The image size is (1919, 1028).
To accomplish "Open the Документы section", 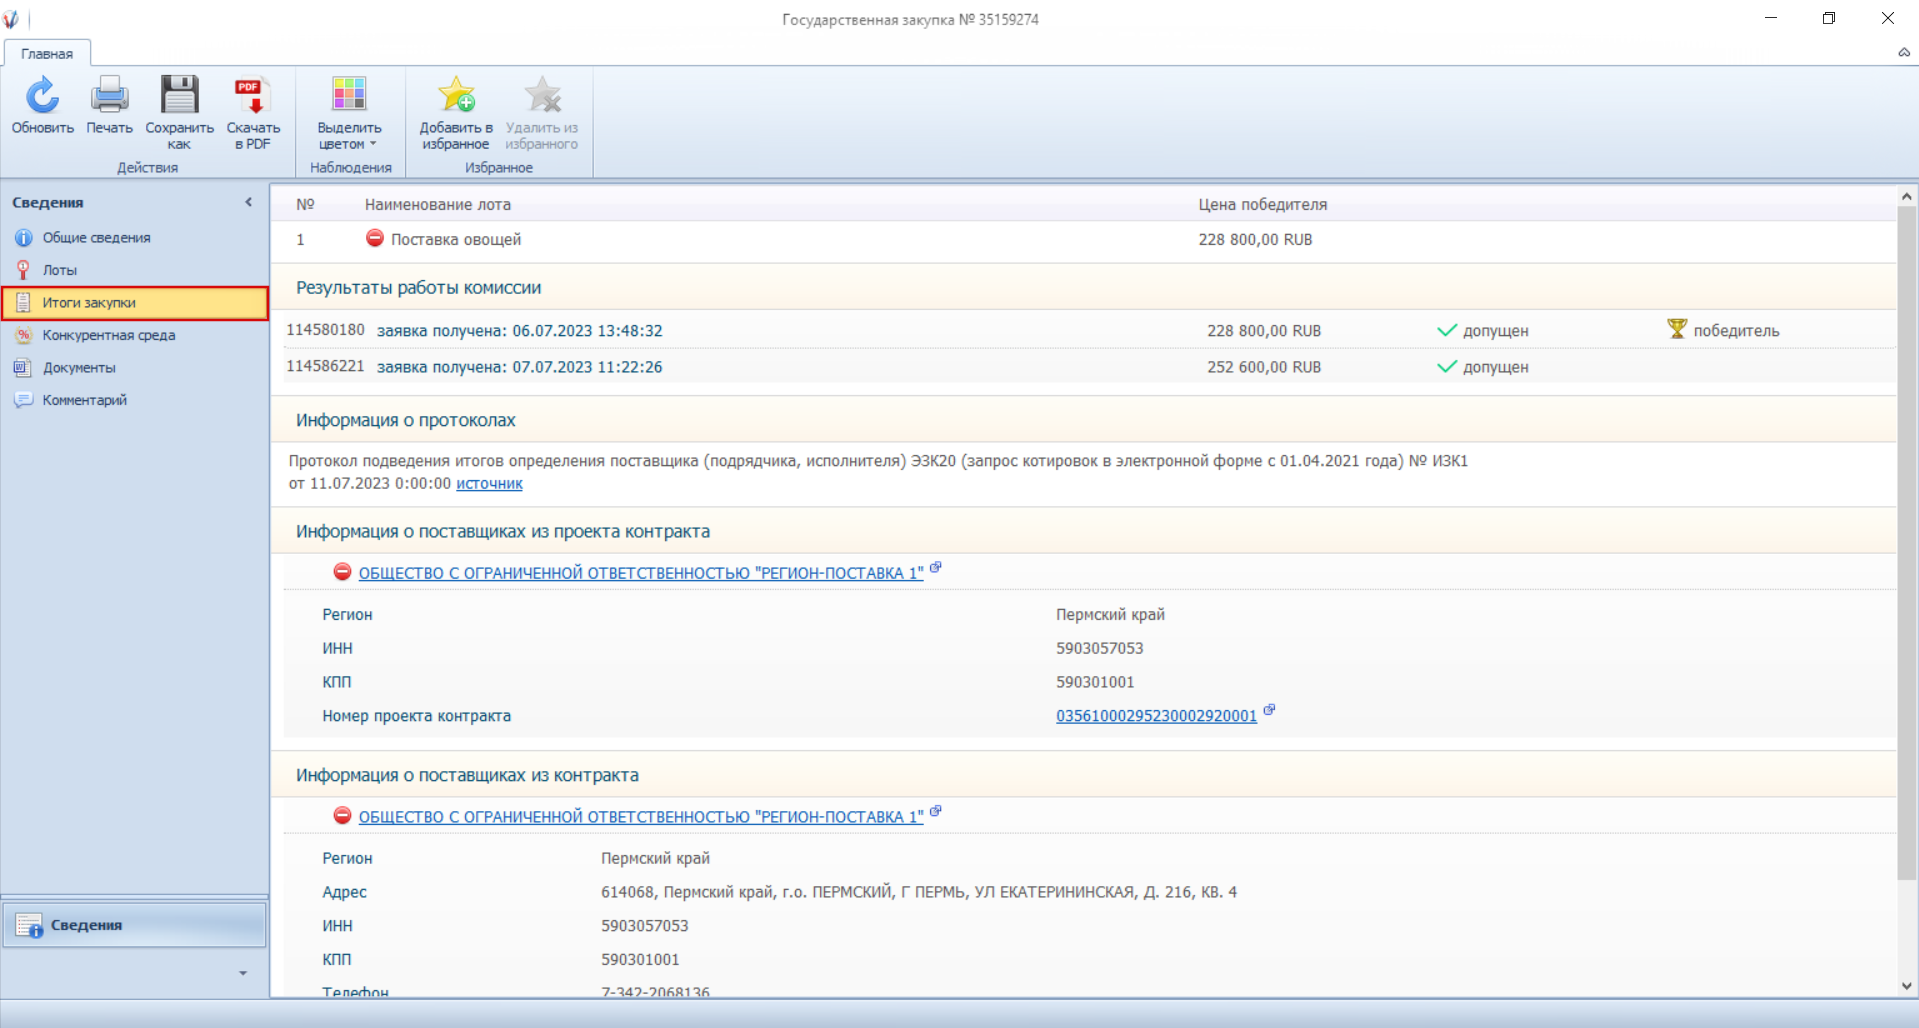I will tap(79, 368).
